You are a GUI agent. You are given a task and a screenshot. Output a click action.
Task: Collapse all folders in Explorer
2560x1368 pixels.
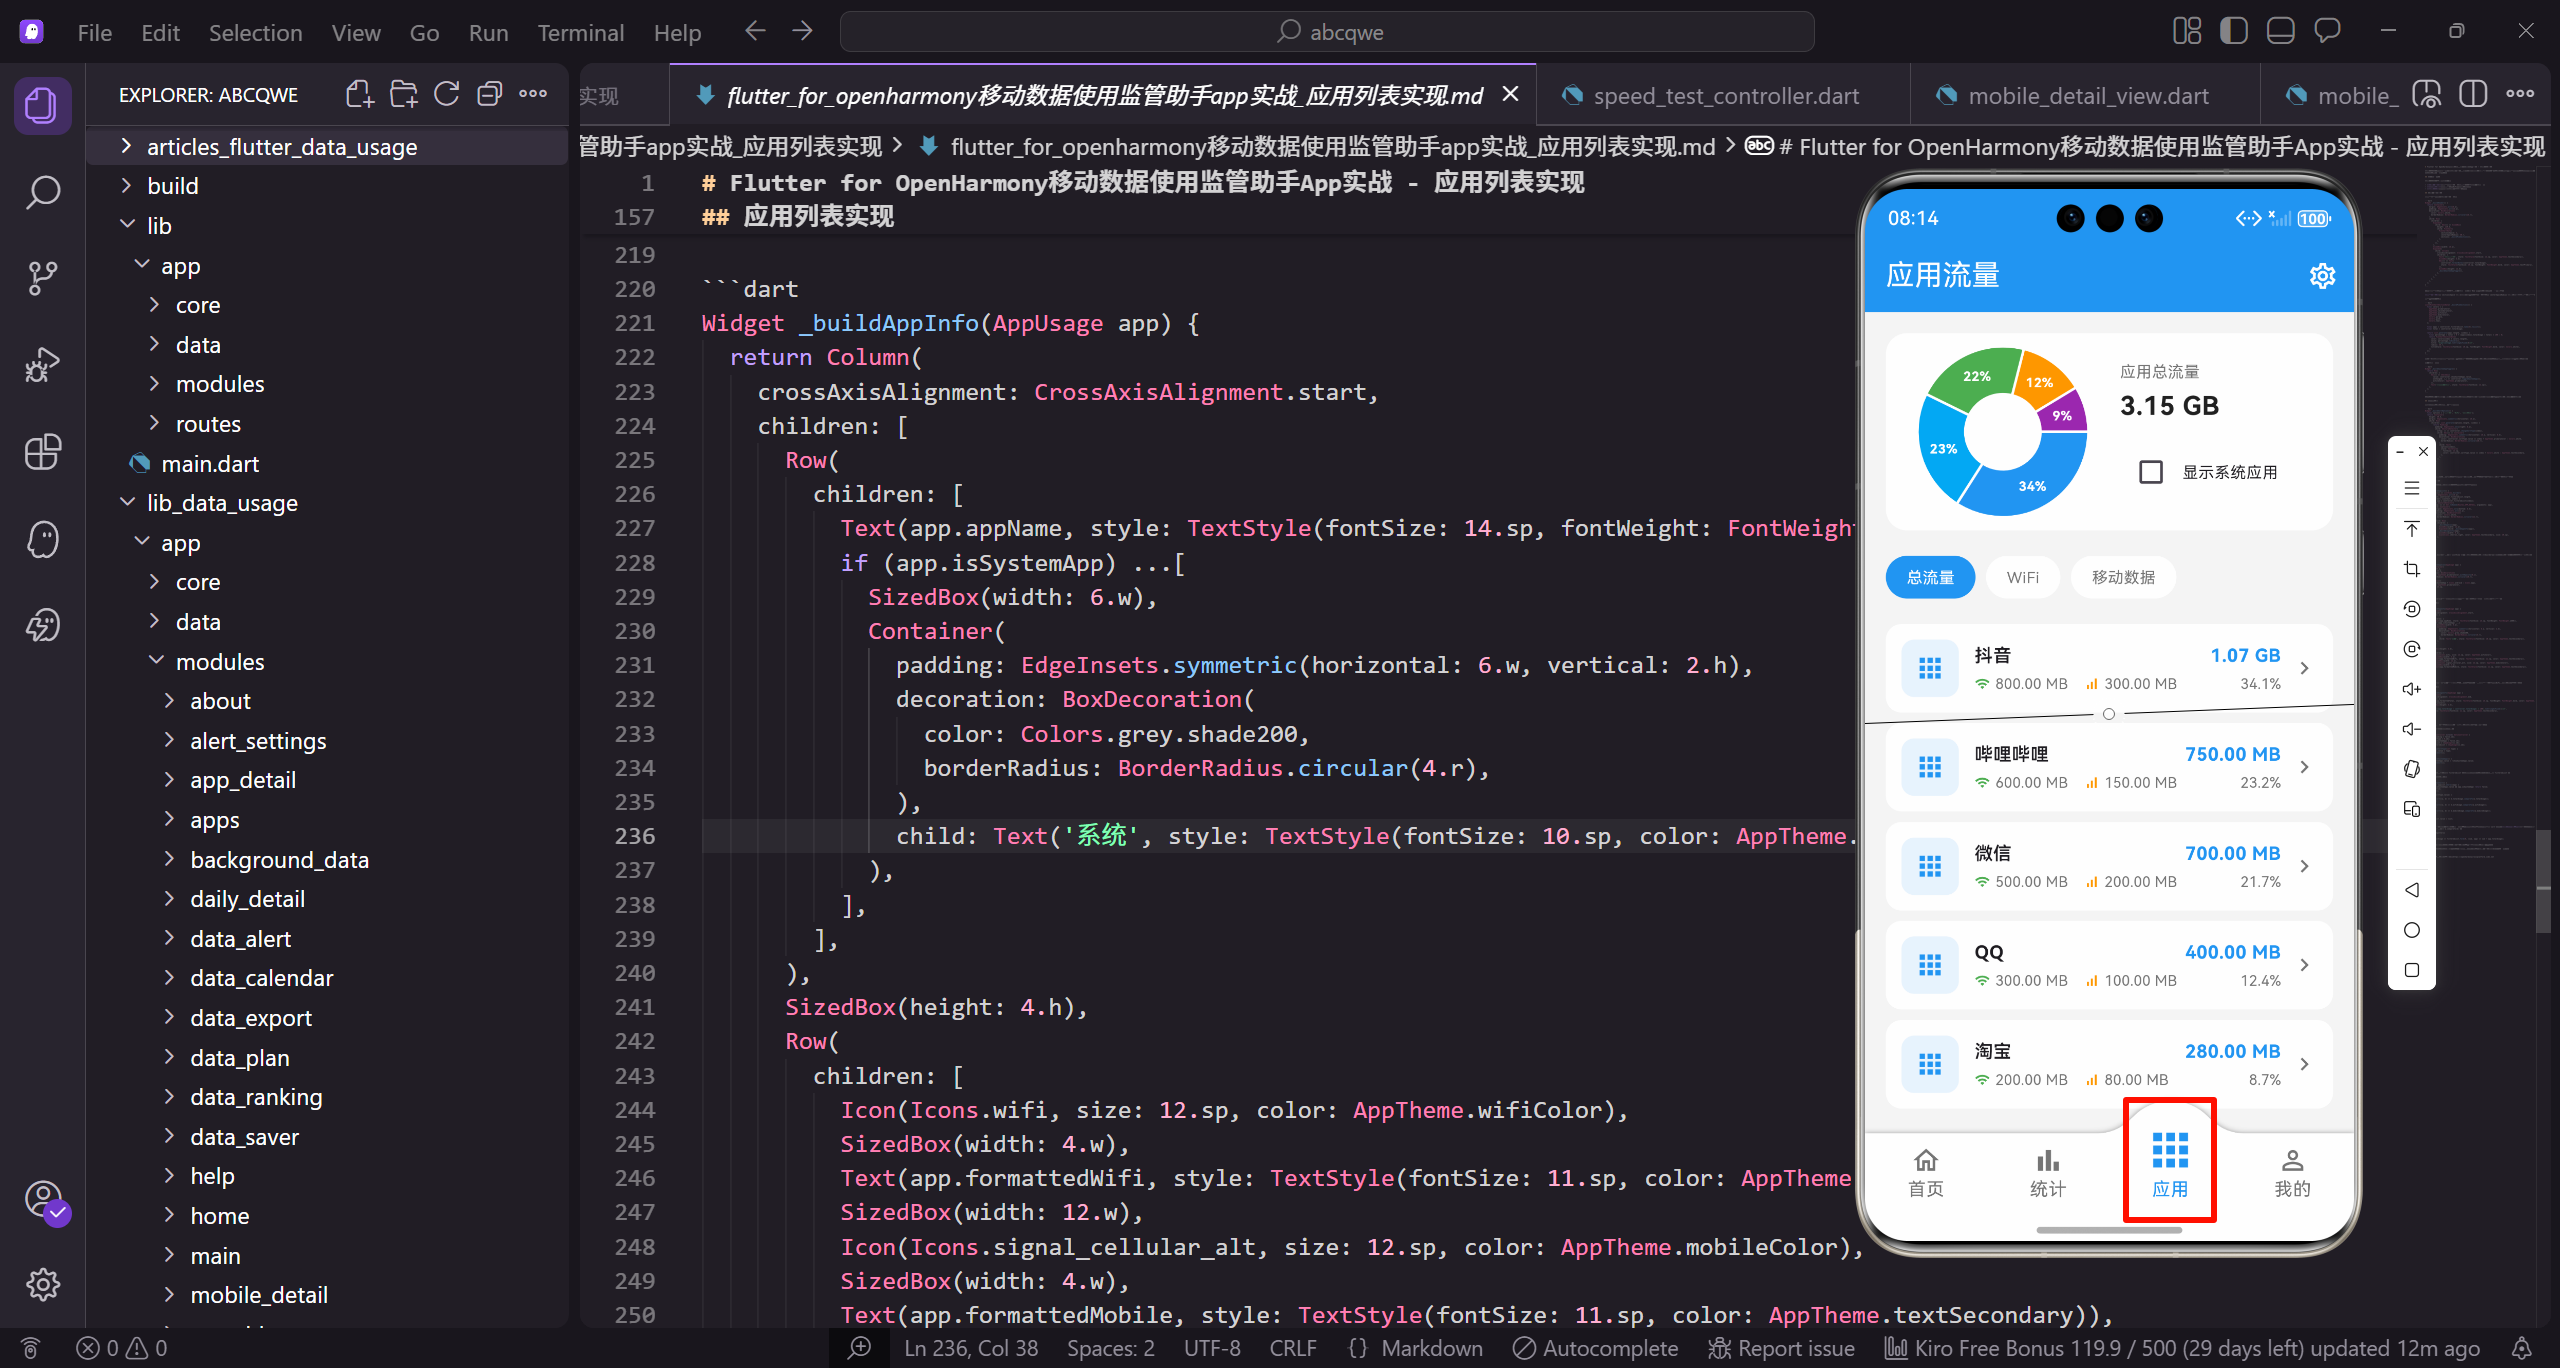(489, 95)
